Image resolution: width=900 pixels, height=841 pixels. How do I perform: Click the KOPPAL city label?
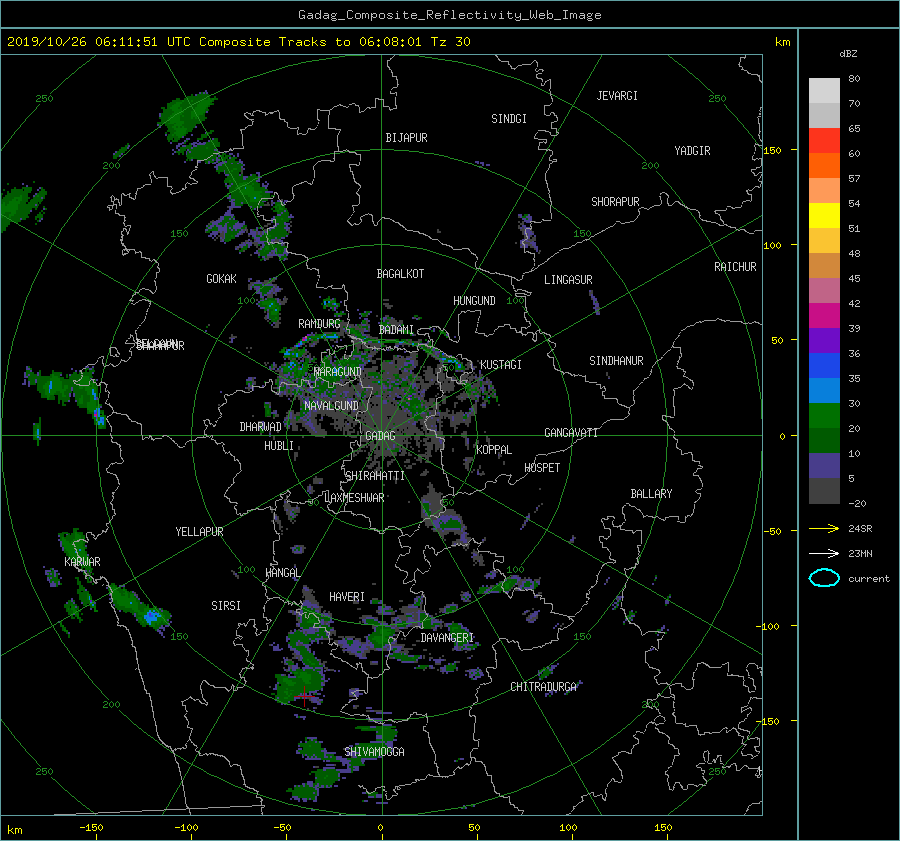pos(494,449)
